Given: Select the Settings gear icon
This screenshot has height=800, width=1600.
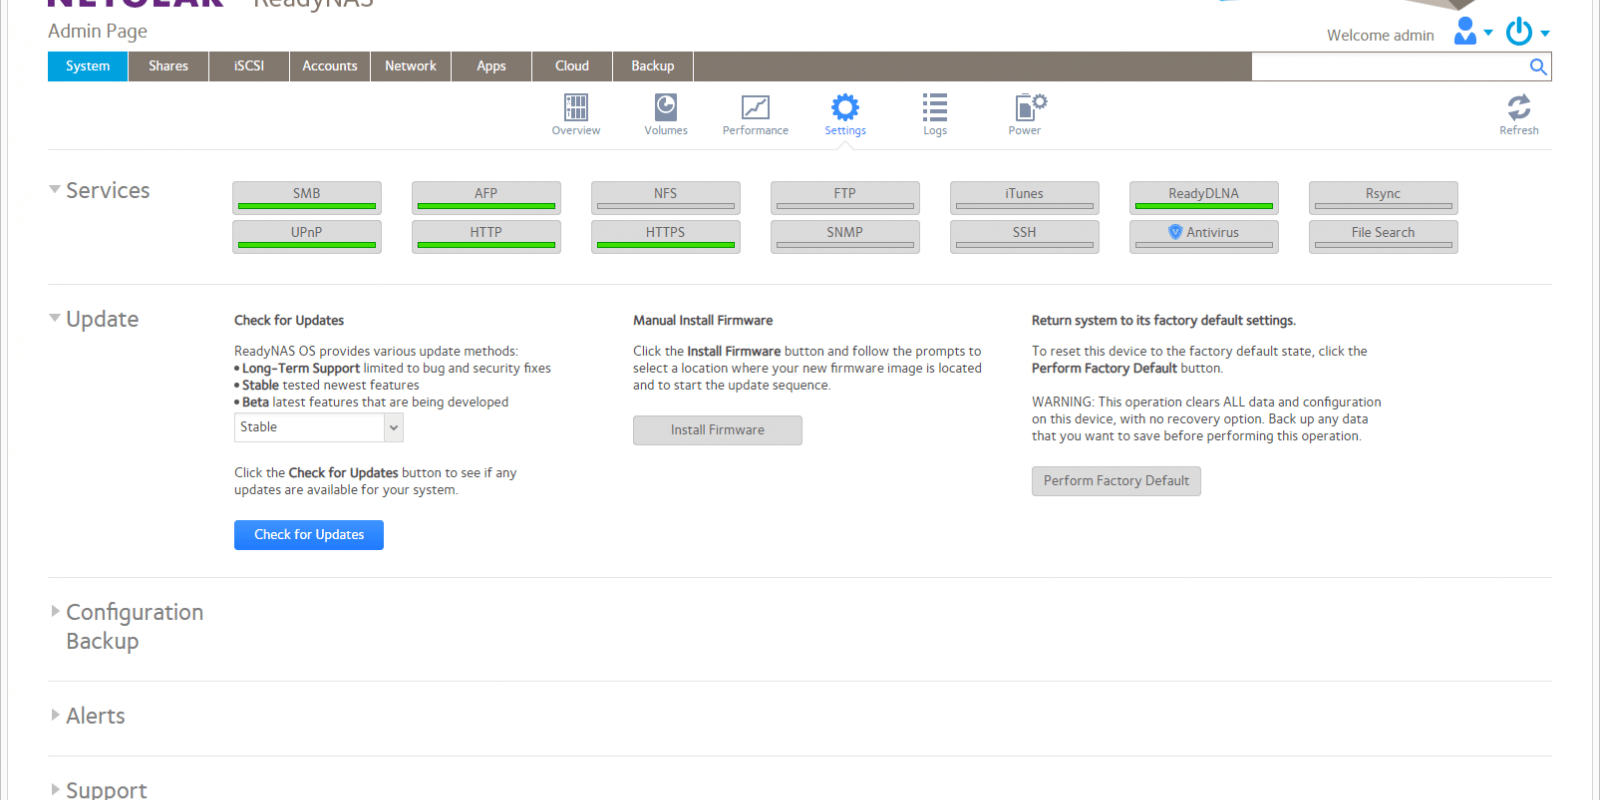Looking at the screenshot, I should [845, 107].
